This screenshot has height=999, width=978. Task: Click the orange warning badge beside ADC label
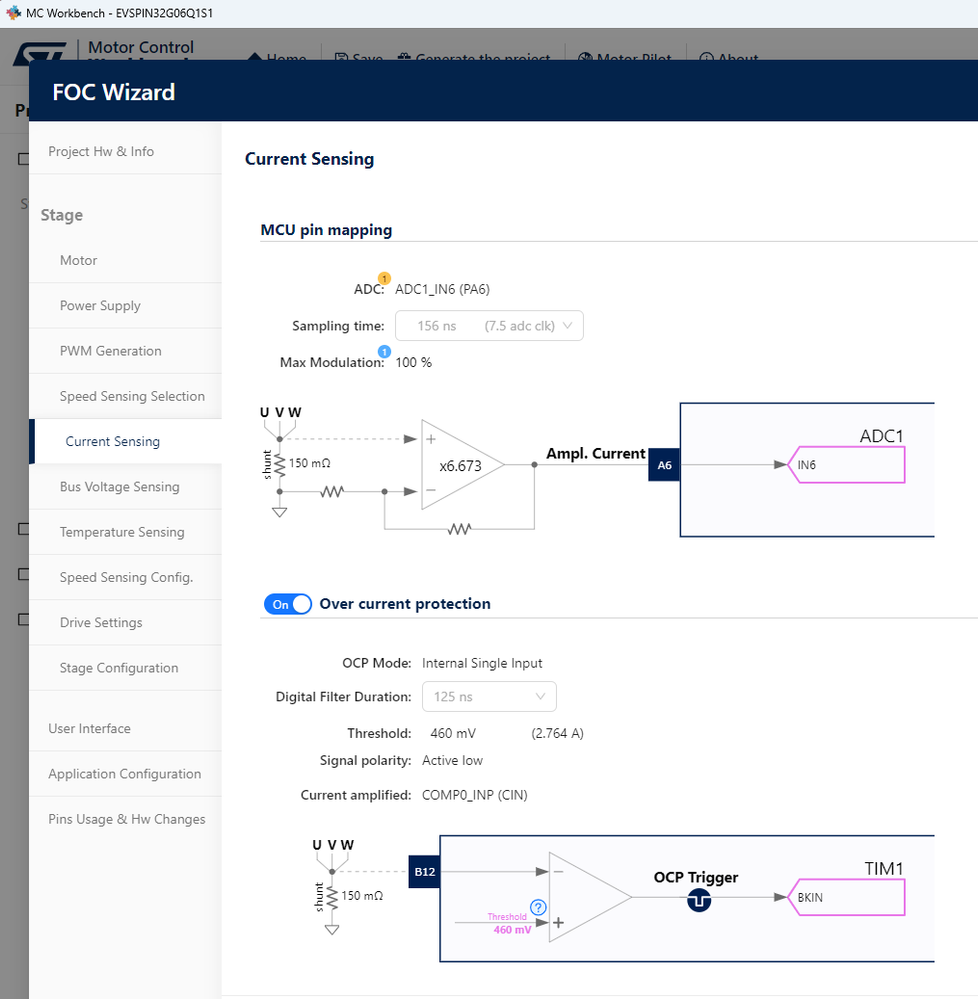tap(384, 278)
